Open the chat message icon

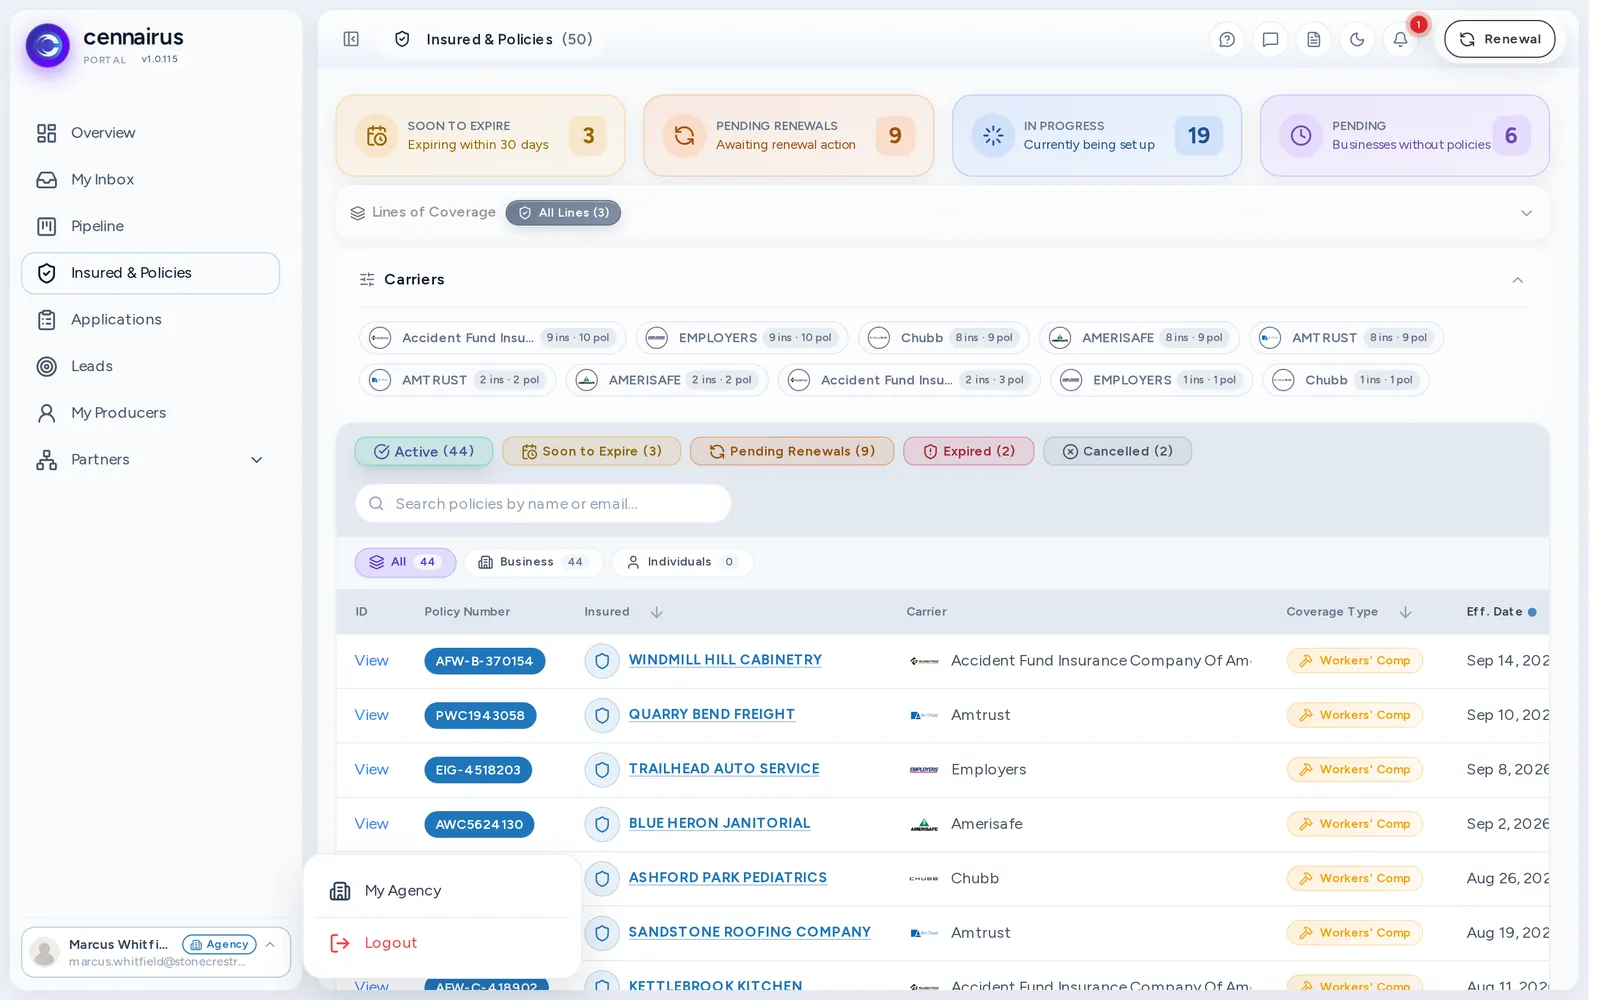click(1270, 39)
